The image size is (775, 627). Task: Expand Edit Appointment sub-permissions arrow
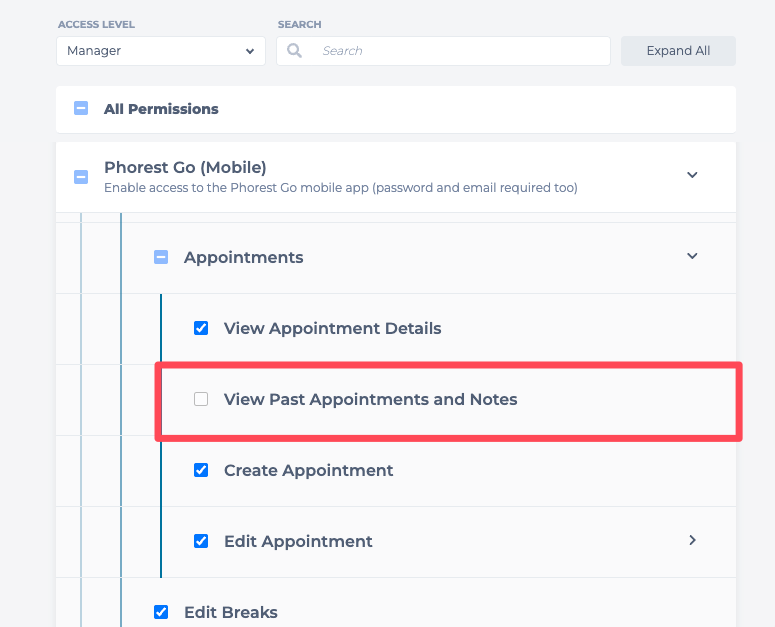692,540
